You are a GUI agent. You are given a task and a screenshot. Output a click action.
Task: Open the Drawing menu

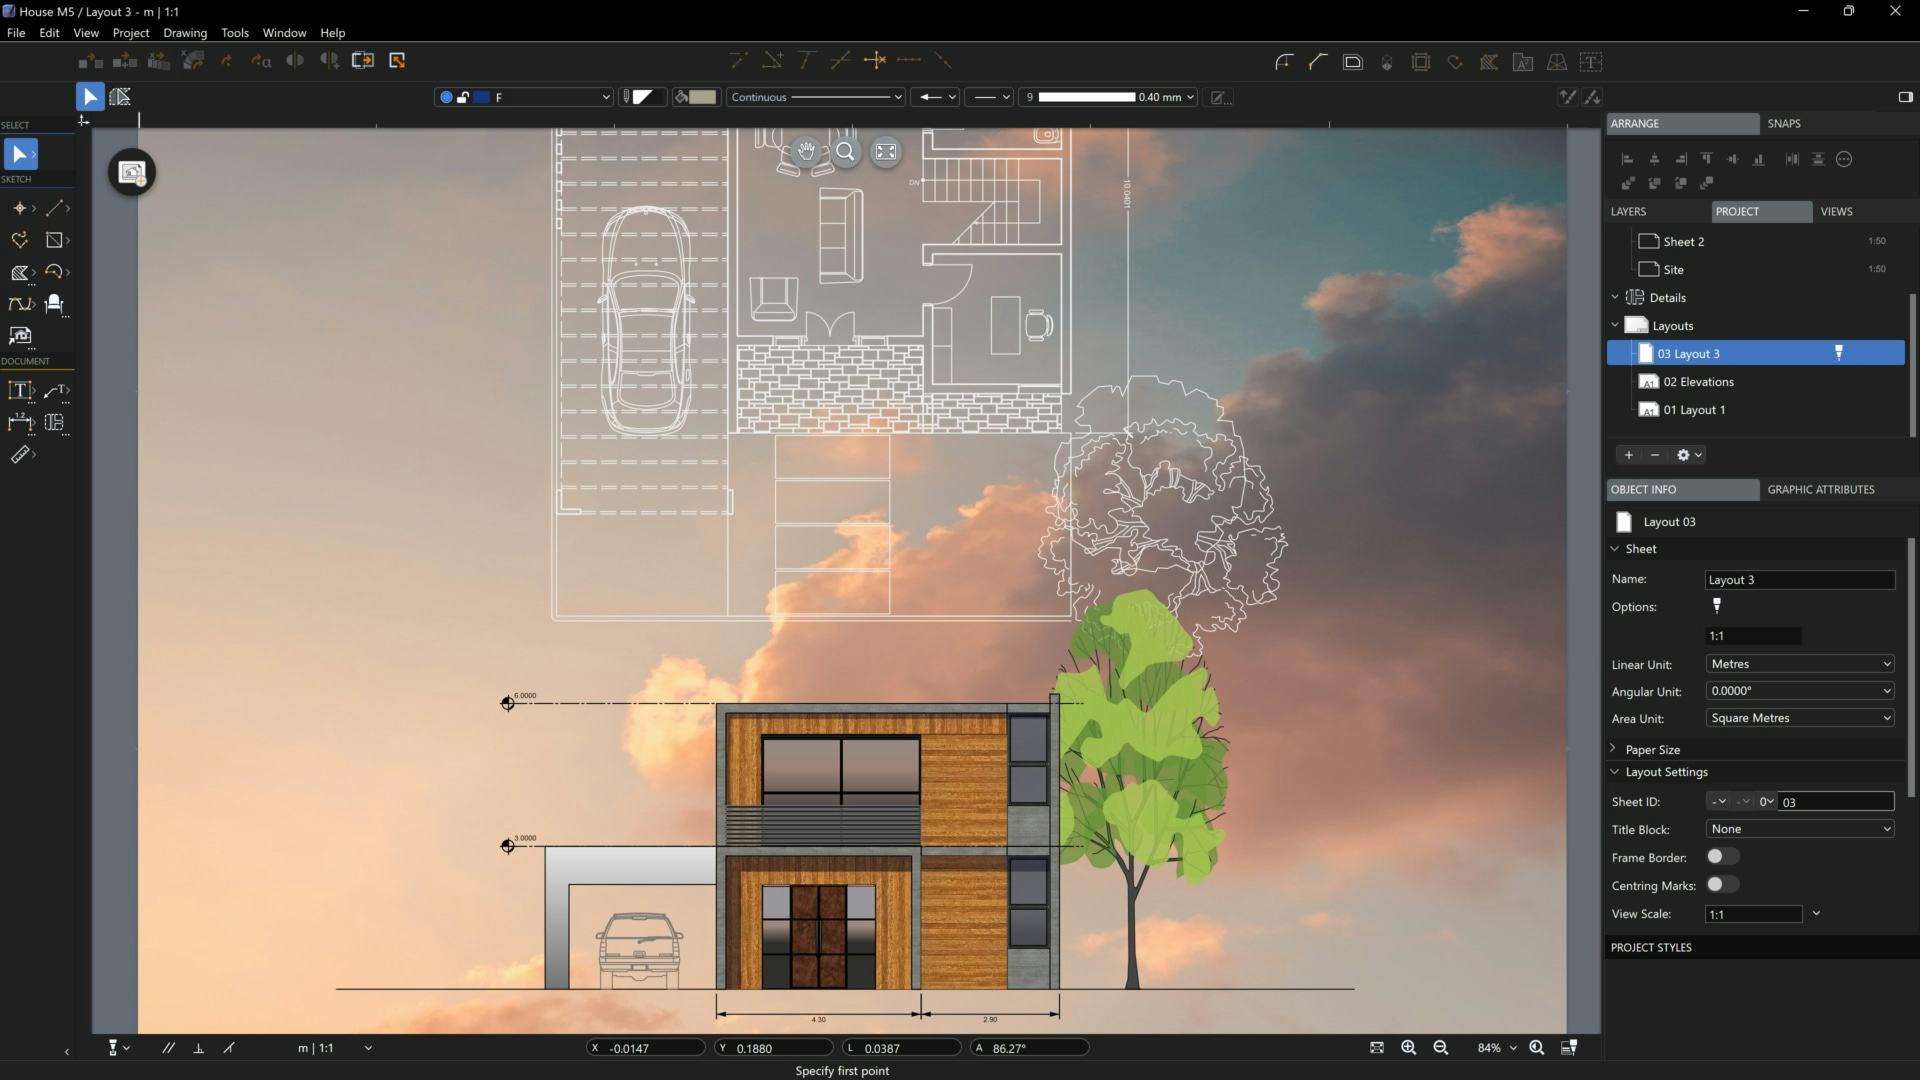point(184,32)
